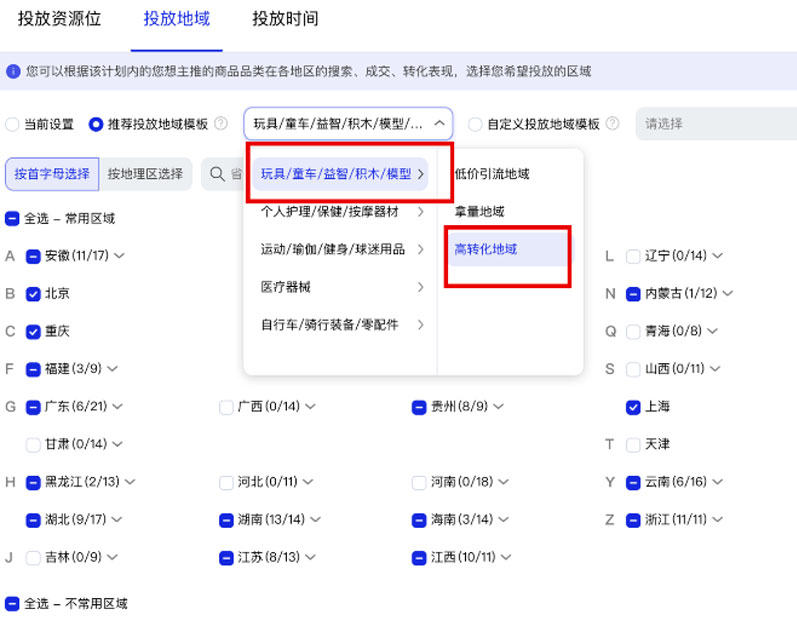This screenshot has width=797, height=621.
Task: Check the 河南 (0/18) checkbox
Action: coord(419,482)
